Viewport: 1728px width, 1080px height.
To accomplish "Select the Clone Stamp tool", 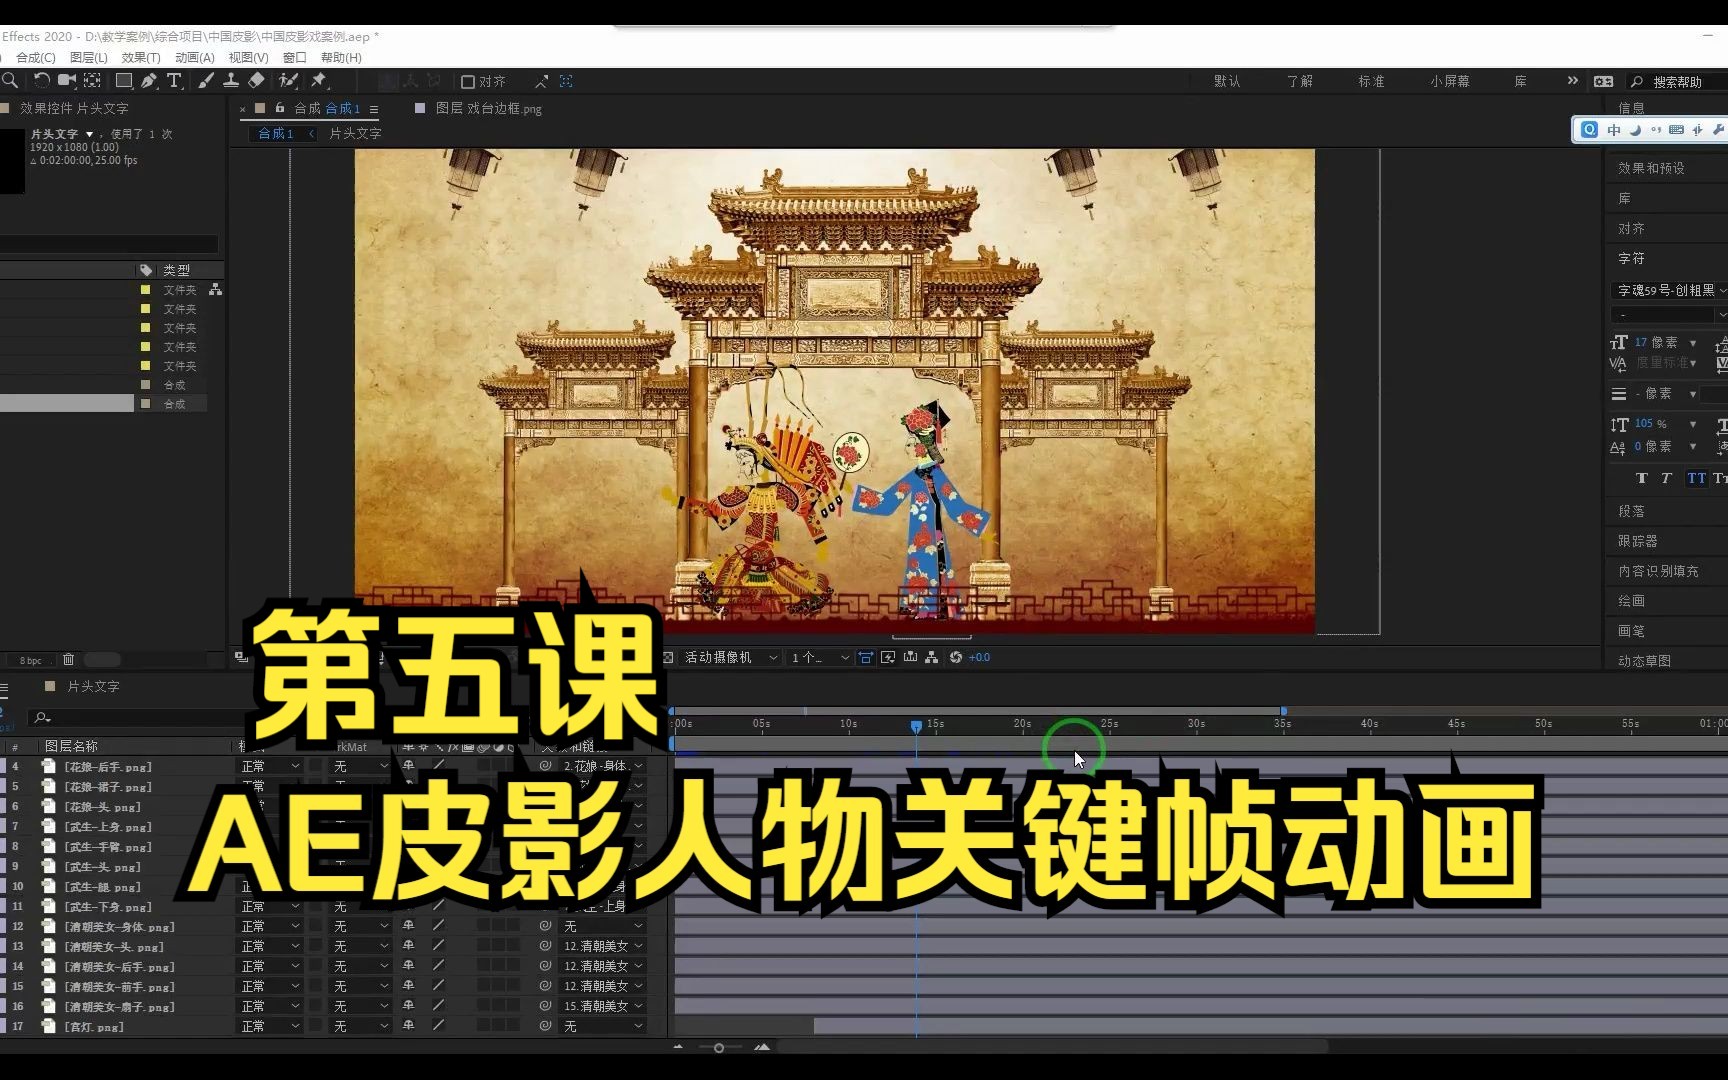I will point(231,81).
